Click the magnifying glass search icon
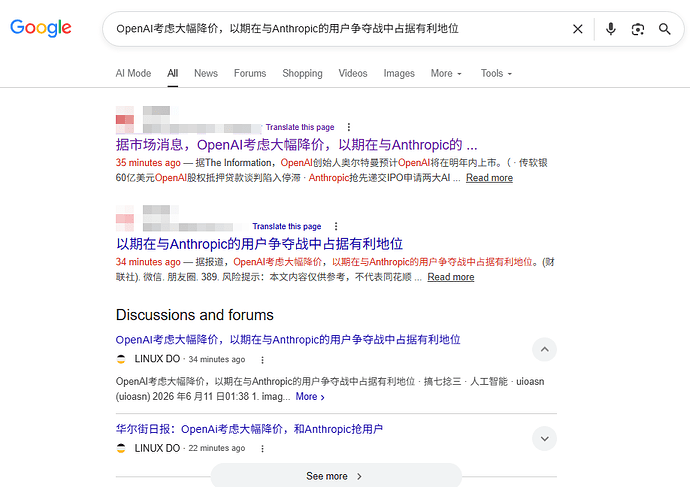The image size is (690, 487). [664, 29]
